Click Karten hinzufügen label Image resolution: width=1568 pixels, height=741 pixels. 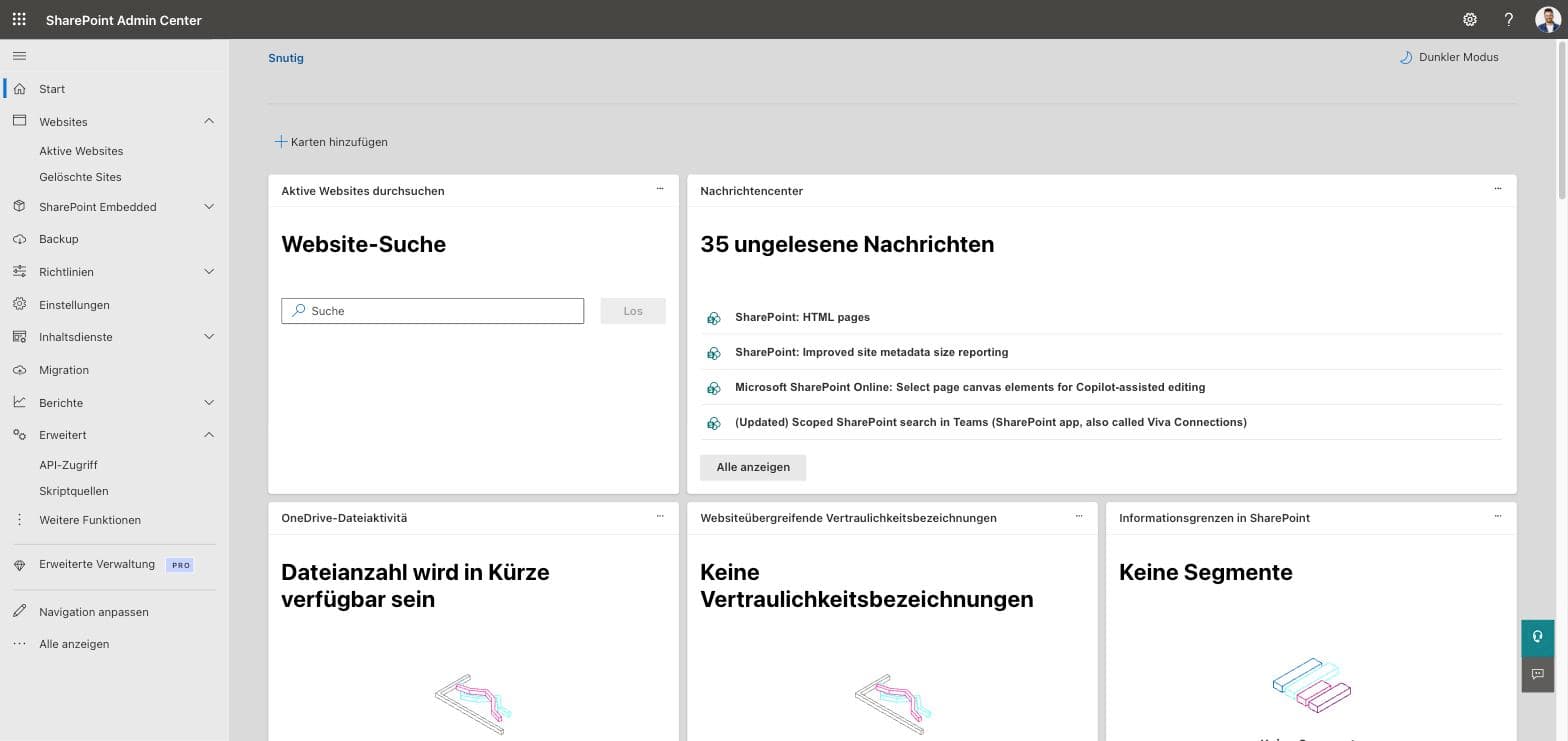339,142
